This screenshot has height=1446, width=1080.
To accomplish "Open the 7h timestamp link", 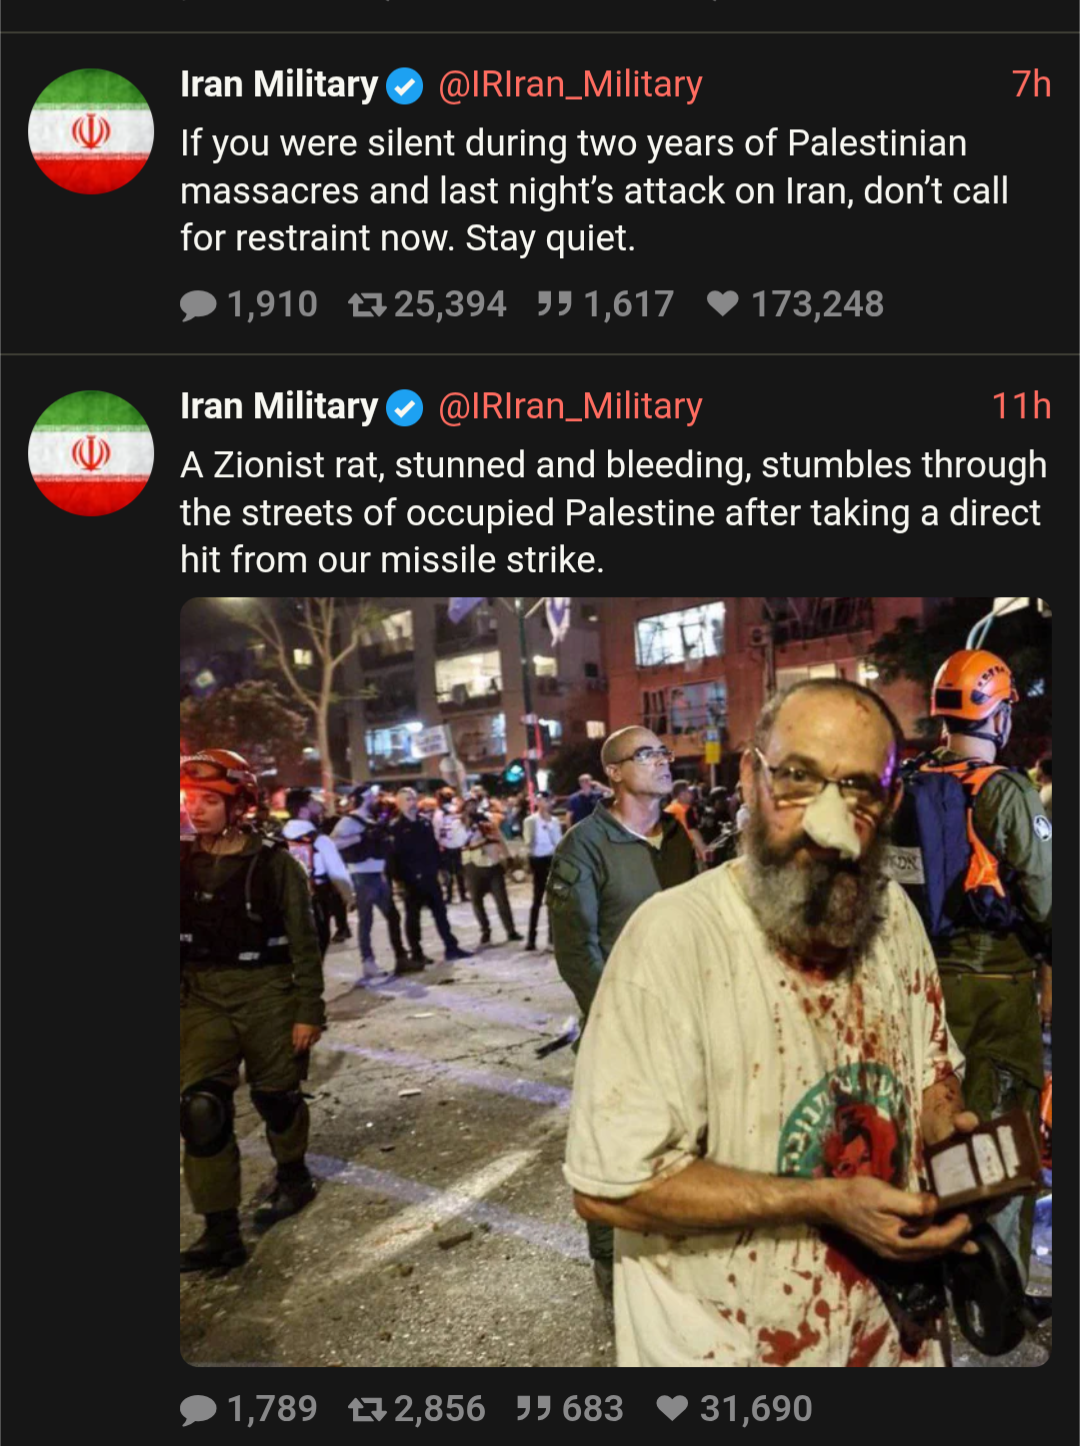I will click(1031, 85).
